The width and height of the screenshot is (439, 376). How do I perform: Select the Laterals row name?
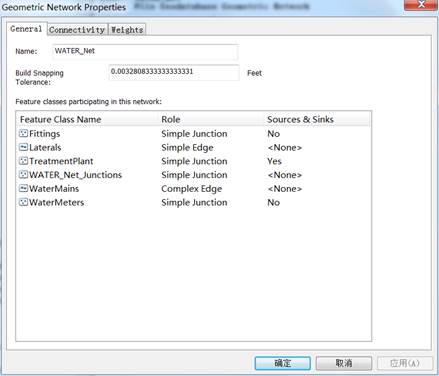(45, 147)
